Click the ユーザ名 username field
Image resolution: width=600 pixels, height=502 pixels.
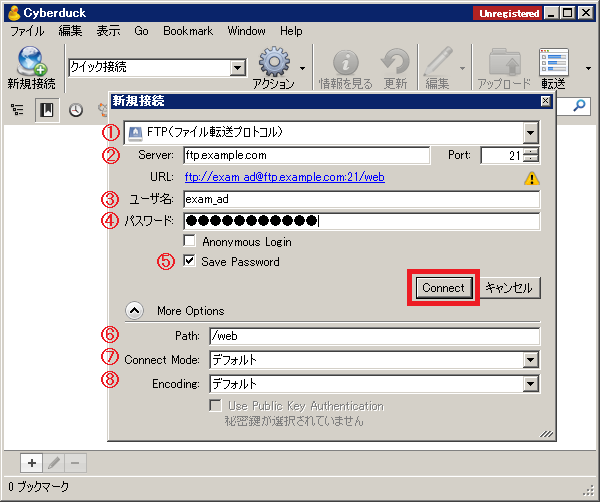coord(362,199)
